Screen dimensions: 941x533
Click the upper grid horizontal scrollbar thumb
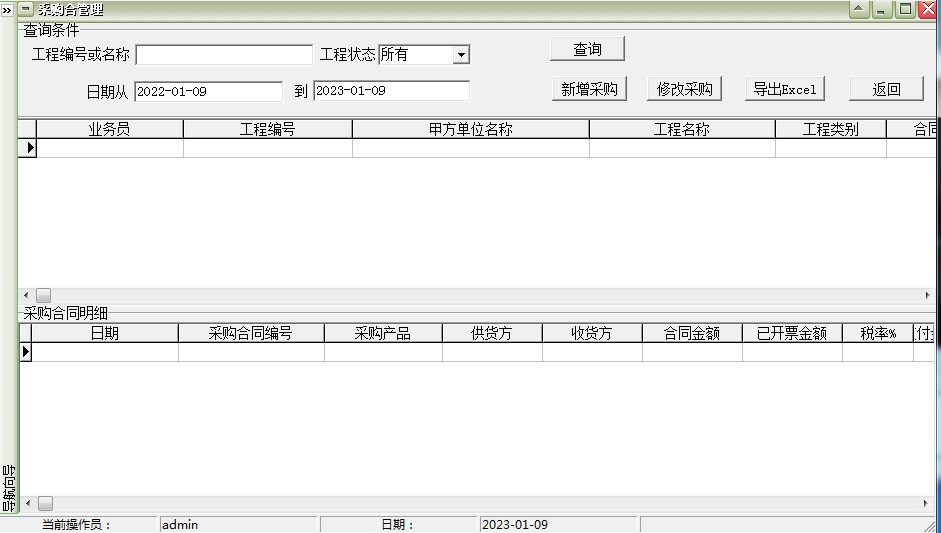click(43, 295)
